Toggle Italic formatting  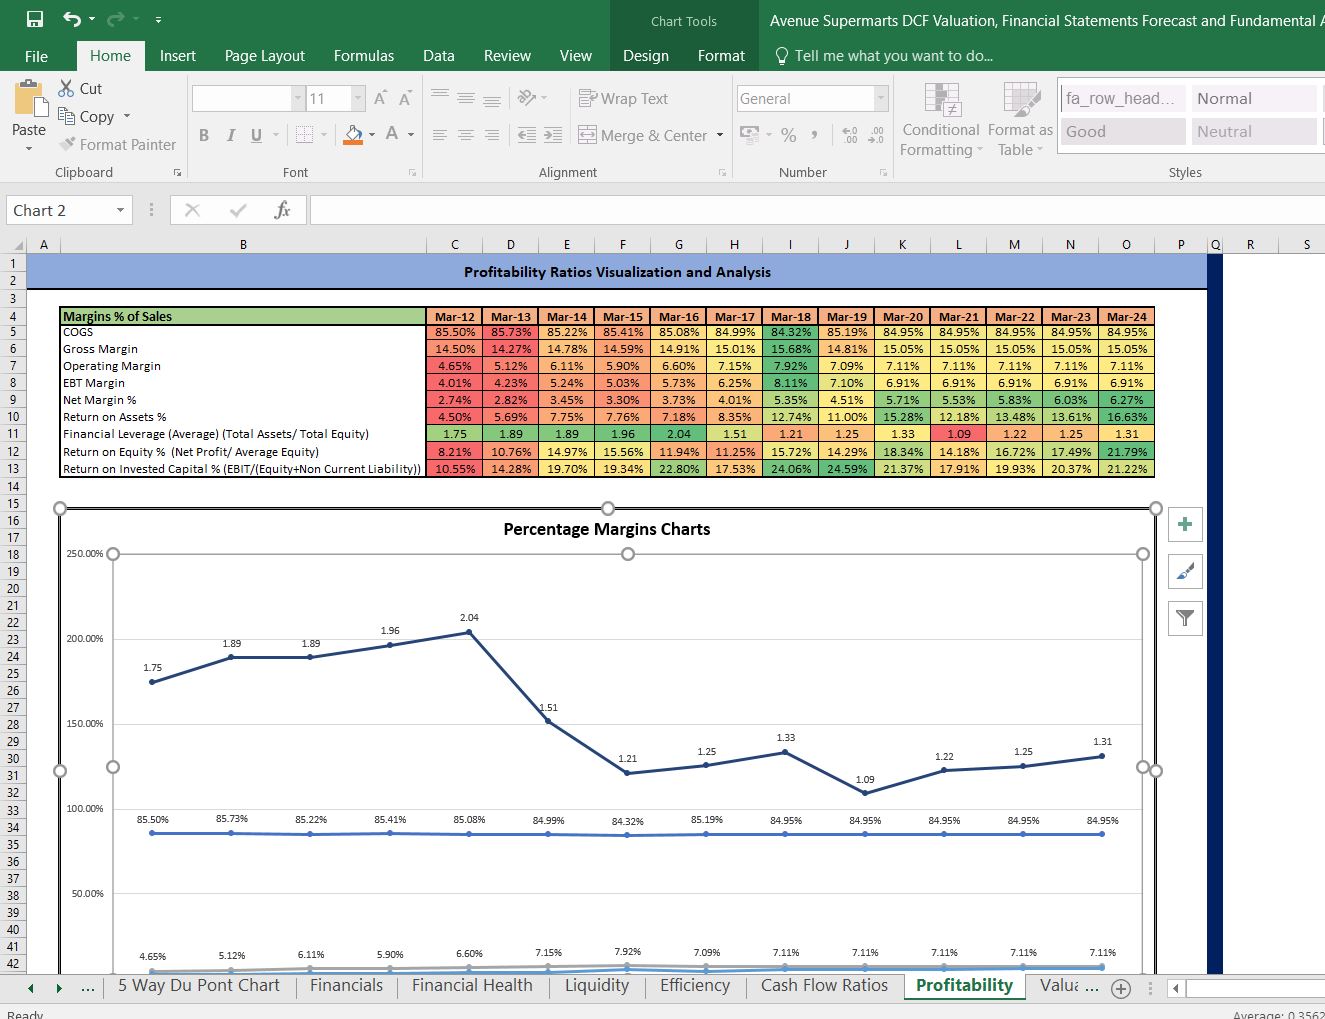231,135
